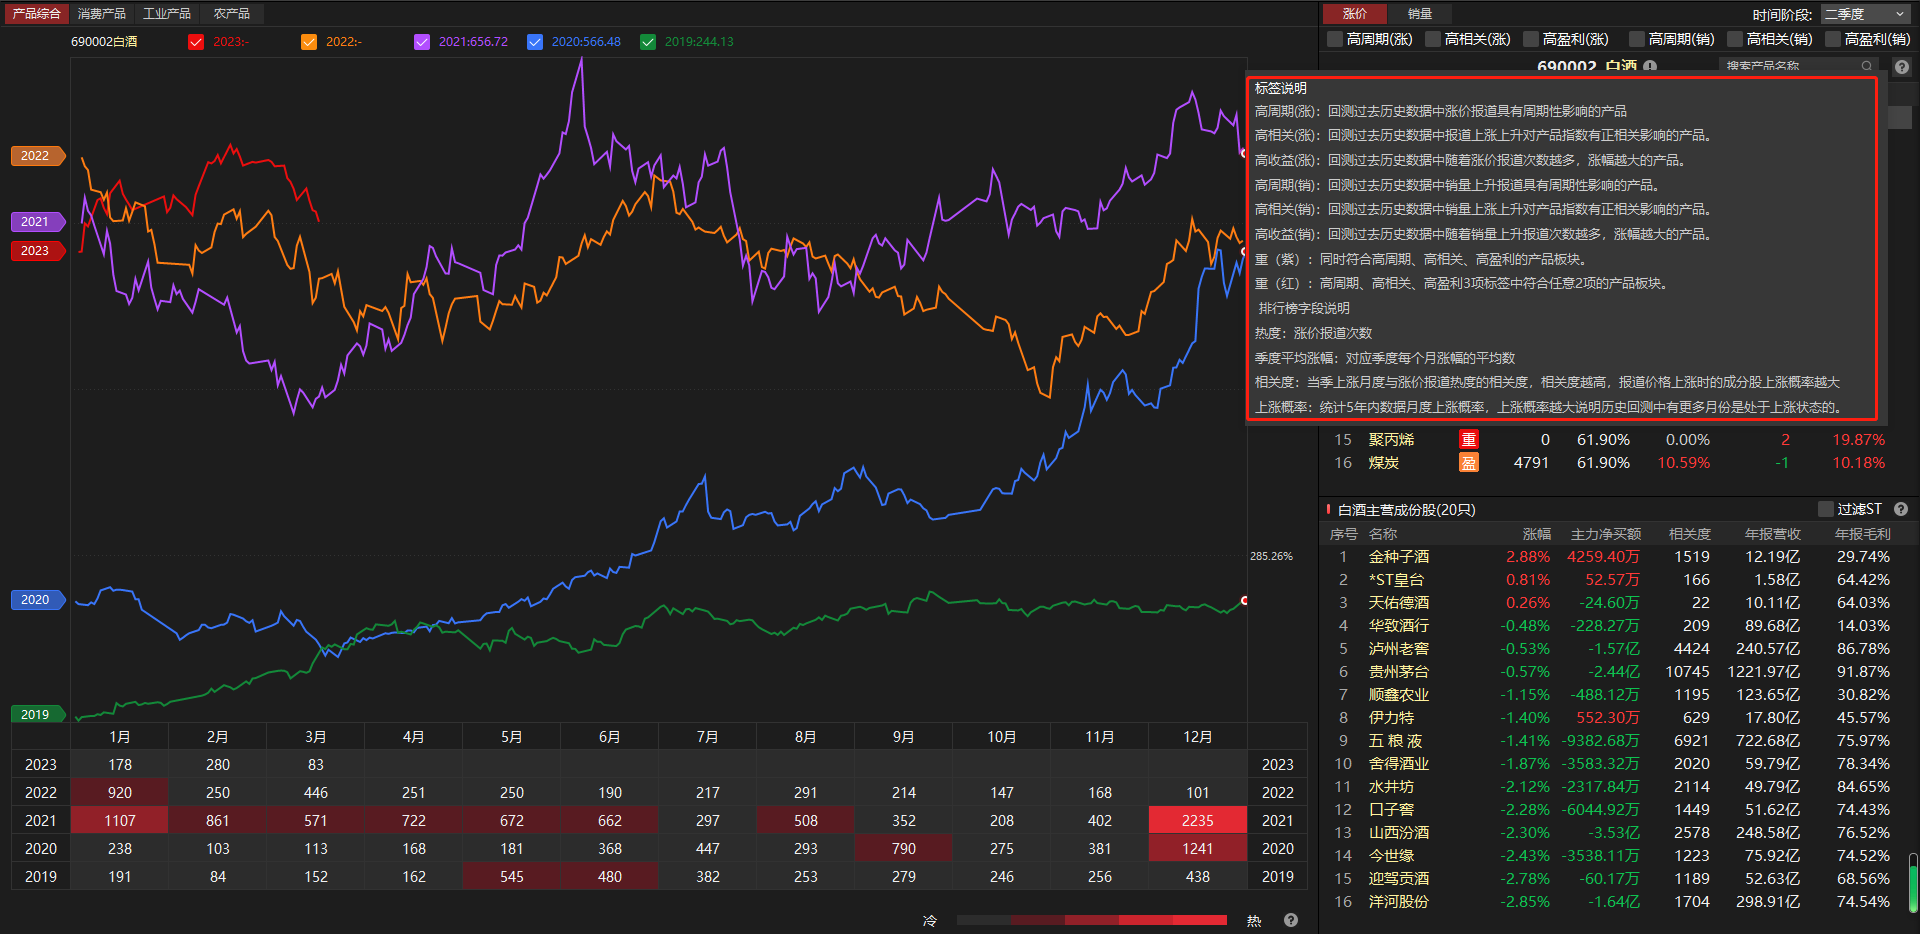Sort stocks by 名称 column header
This screenshot has height=934, width=1920.
1383,534
